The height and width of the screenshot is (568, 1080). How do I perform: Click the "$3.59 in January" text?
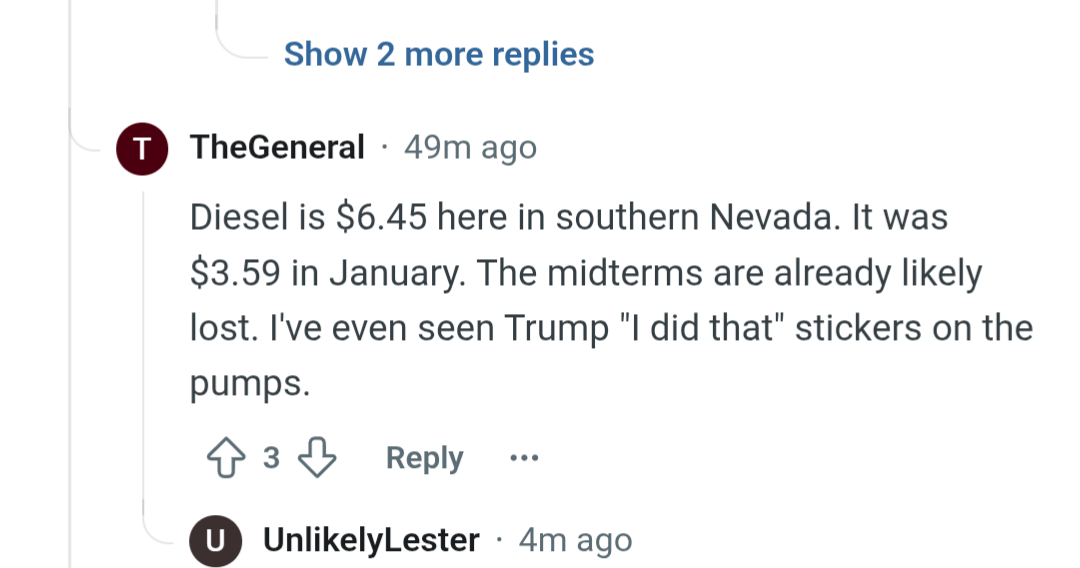[x=330, y=273]
